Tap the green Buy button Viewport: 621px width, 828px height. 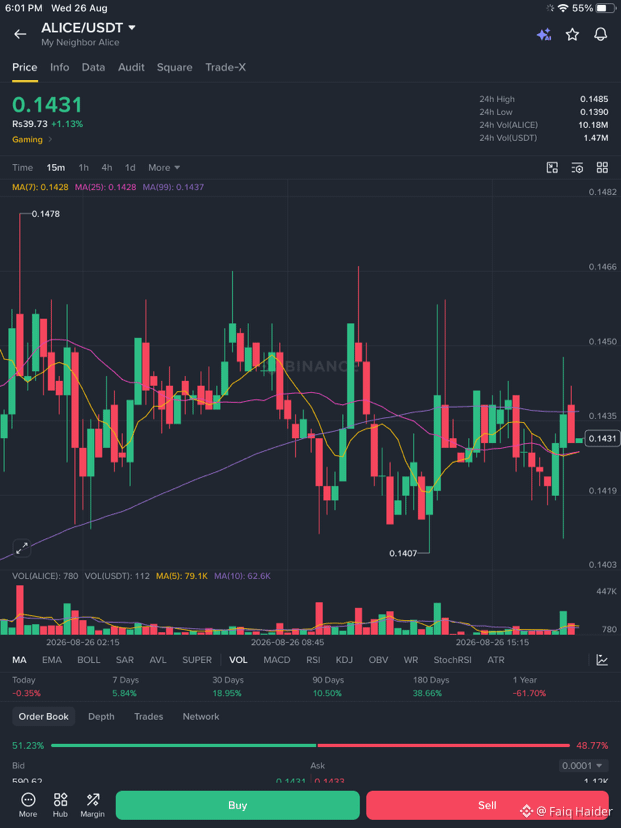point(238,805)
